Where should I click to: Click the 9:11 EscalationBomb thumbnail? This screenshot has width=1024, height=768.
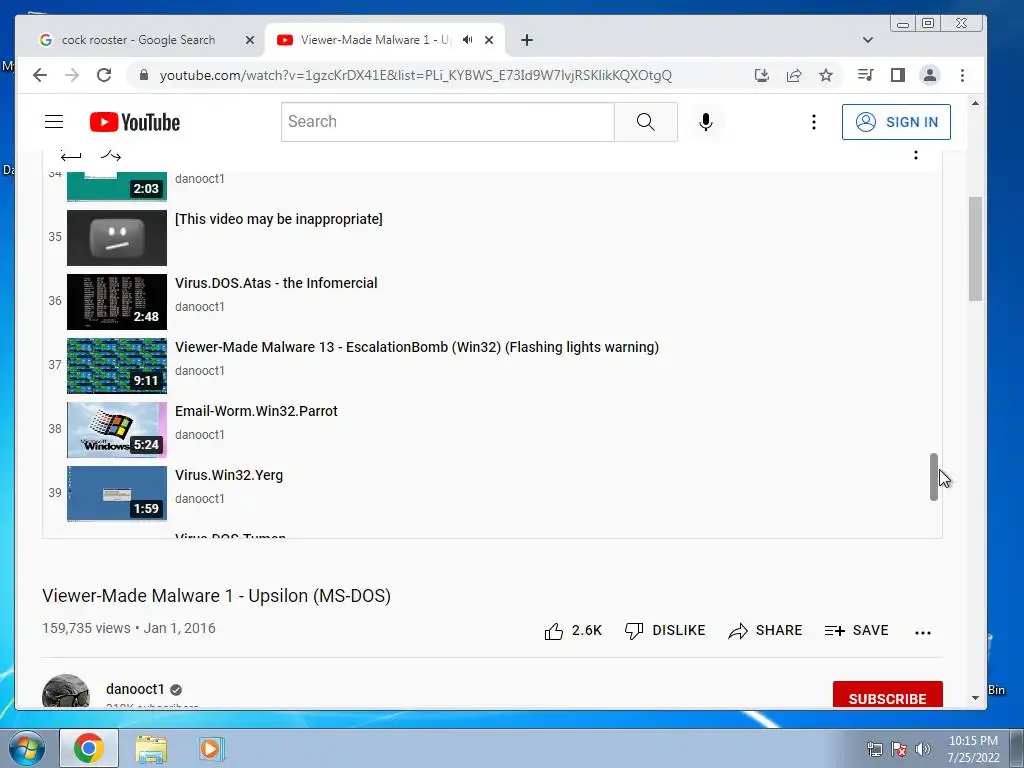point(117,366)
